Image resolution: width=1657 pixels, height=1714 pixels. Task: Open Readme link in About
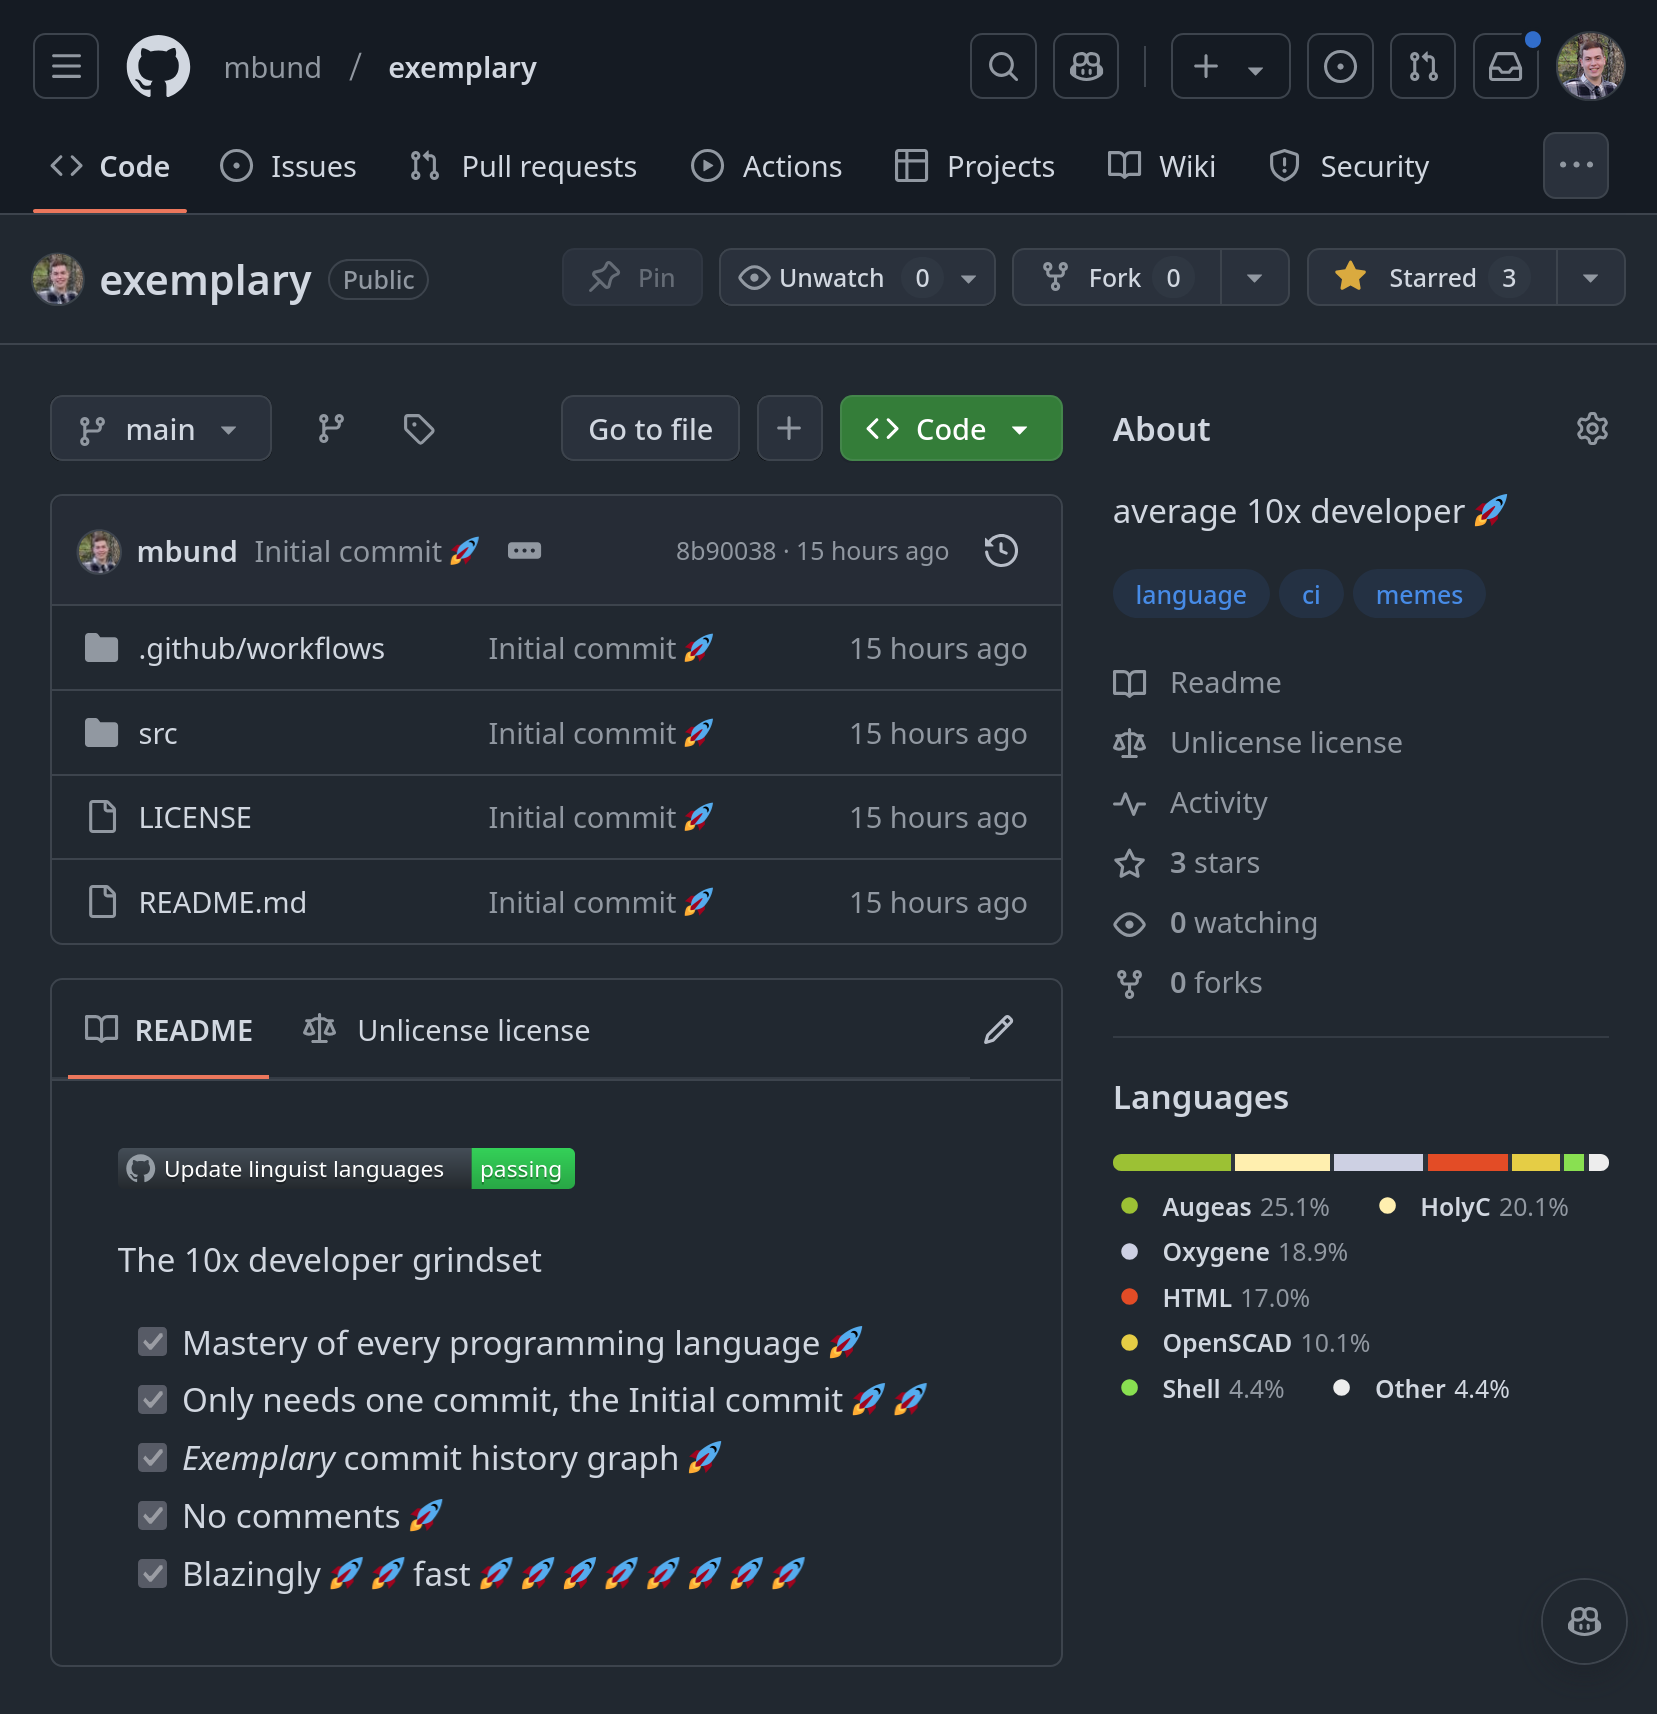point(1198,683)
